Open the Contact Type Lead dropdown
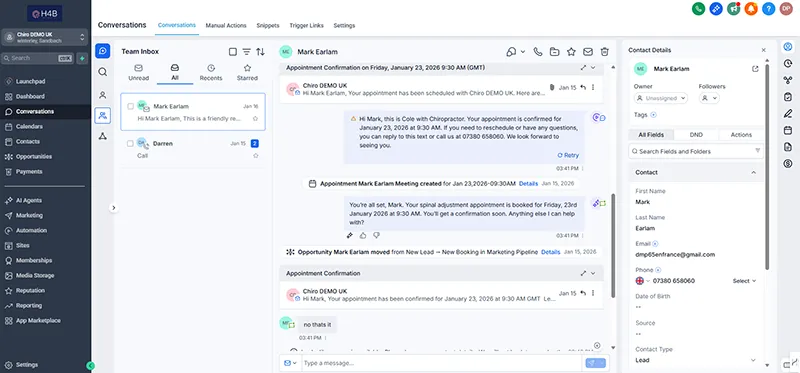 click(x=696, y=360)
